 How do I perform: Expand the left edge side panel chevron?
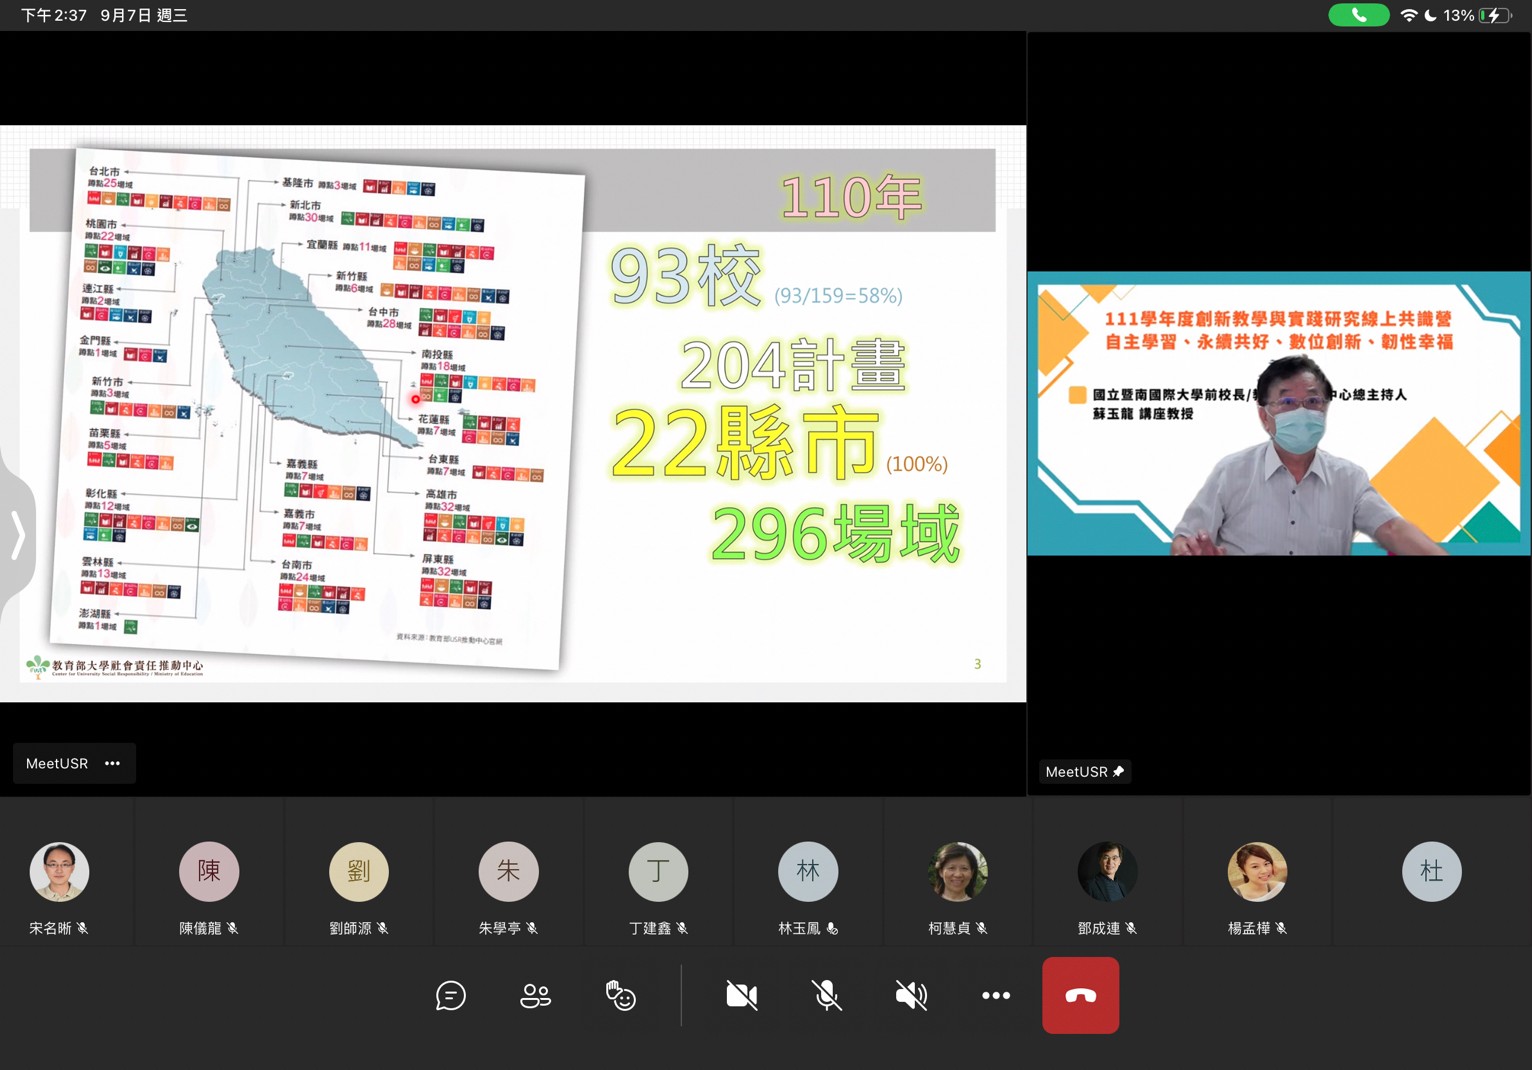[x=18, y=536]
